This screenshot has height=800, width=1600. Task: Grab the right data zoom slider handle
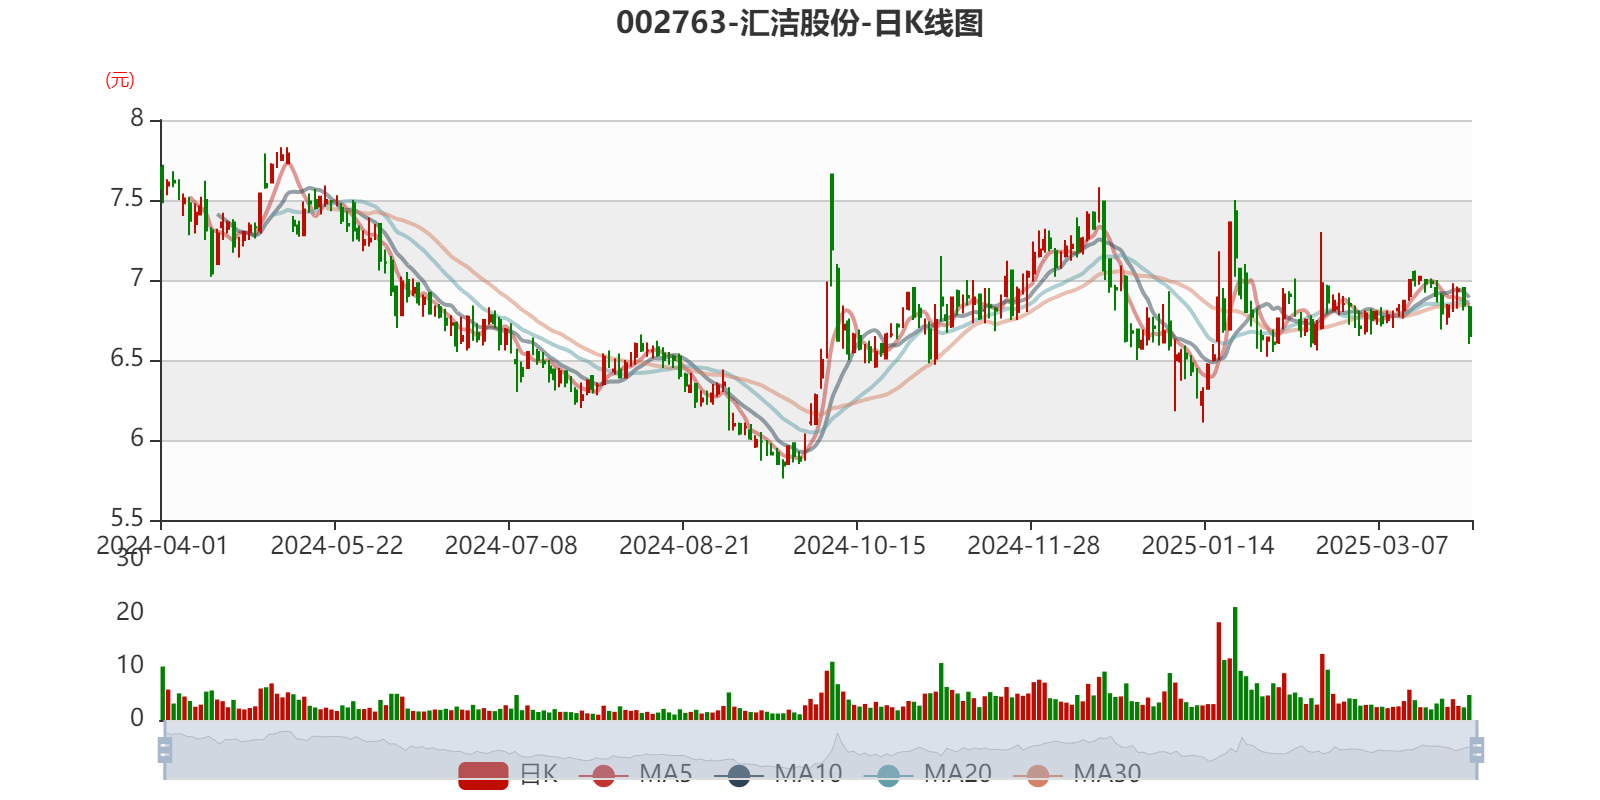coord(1476,749)
